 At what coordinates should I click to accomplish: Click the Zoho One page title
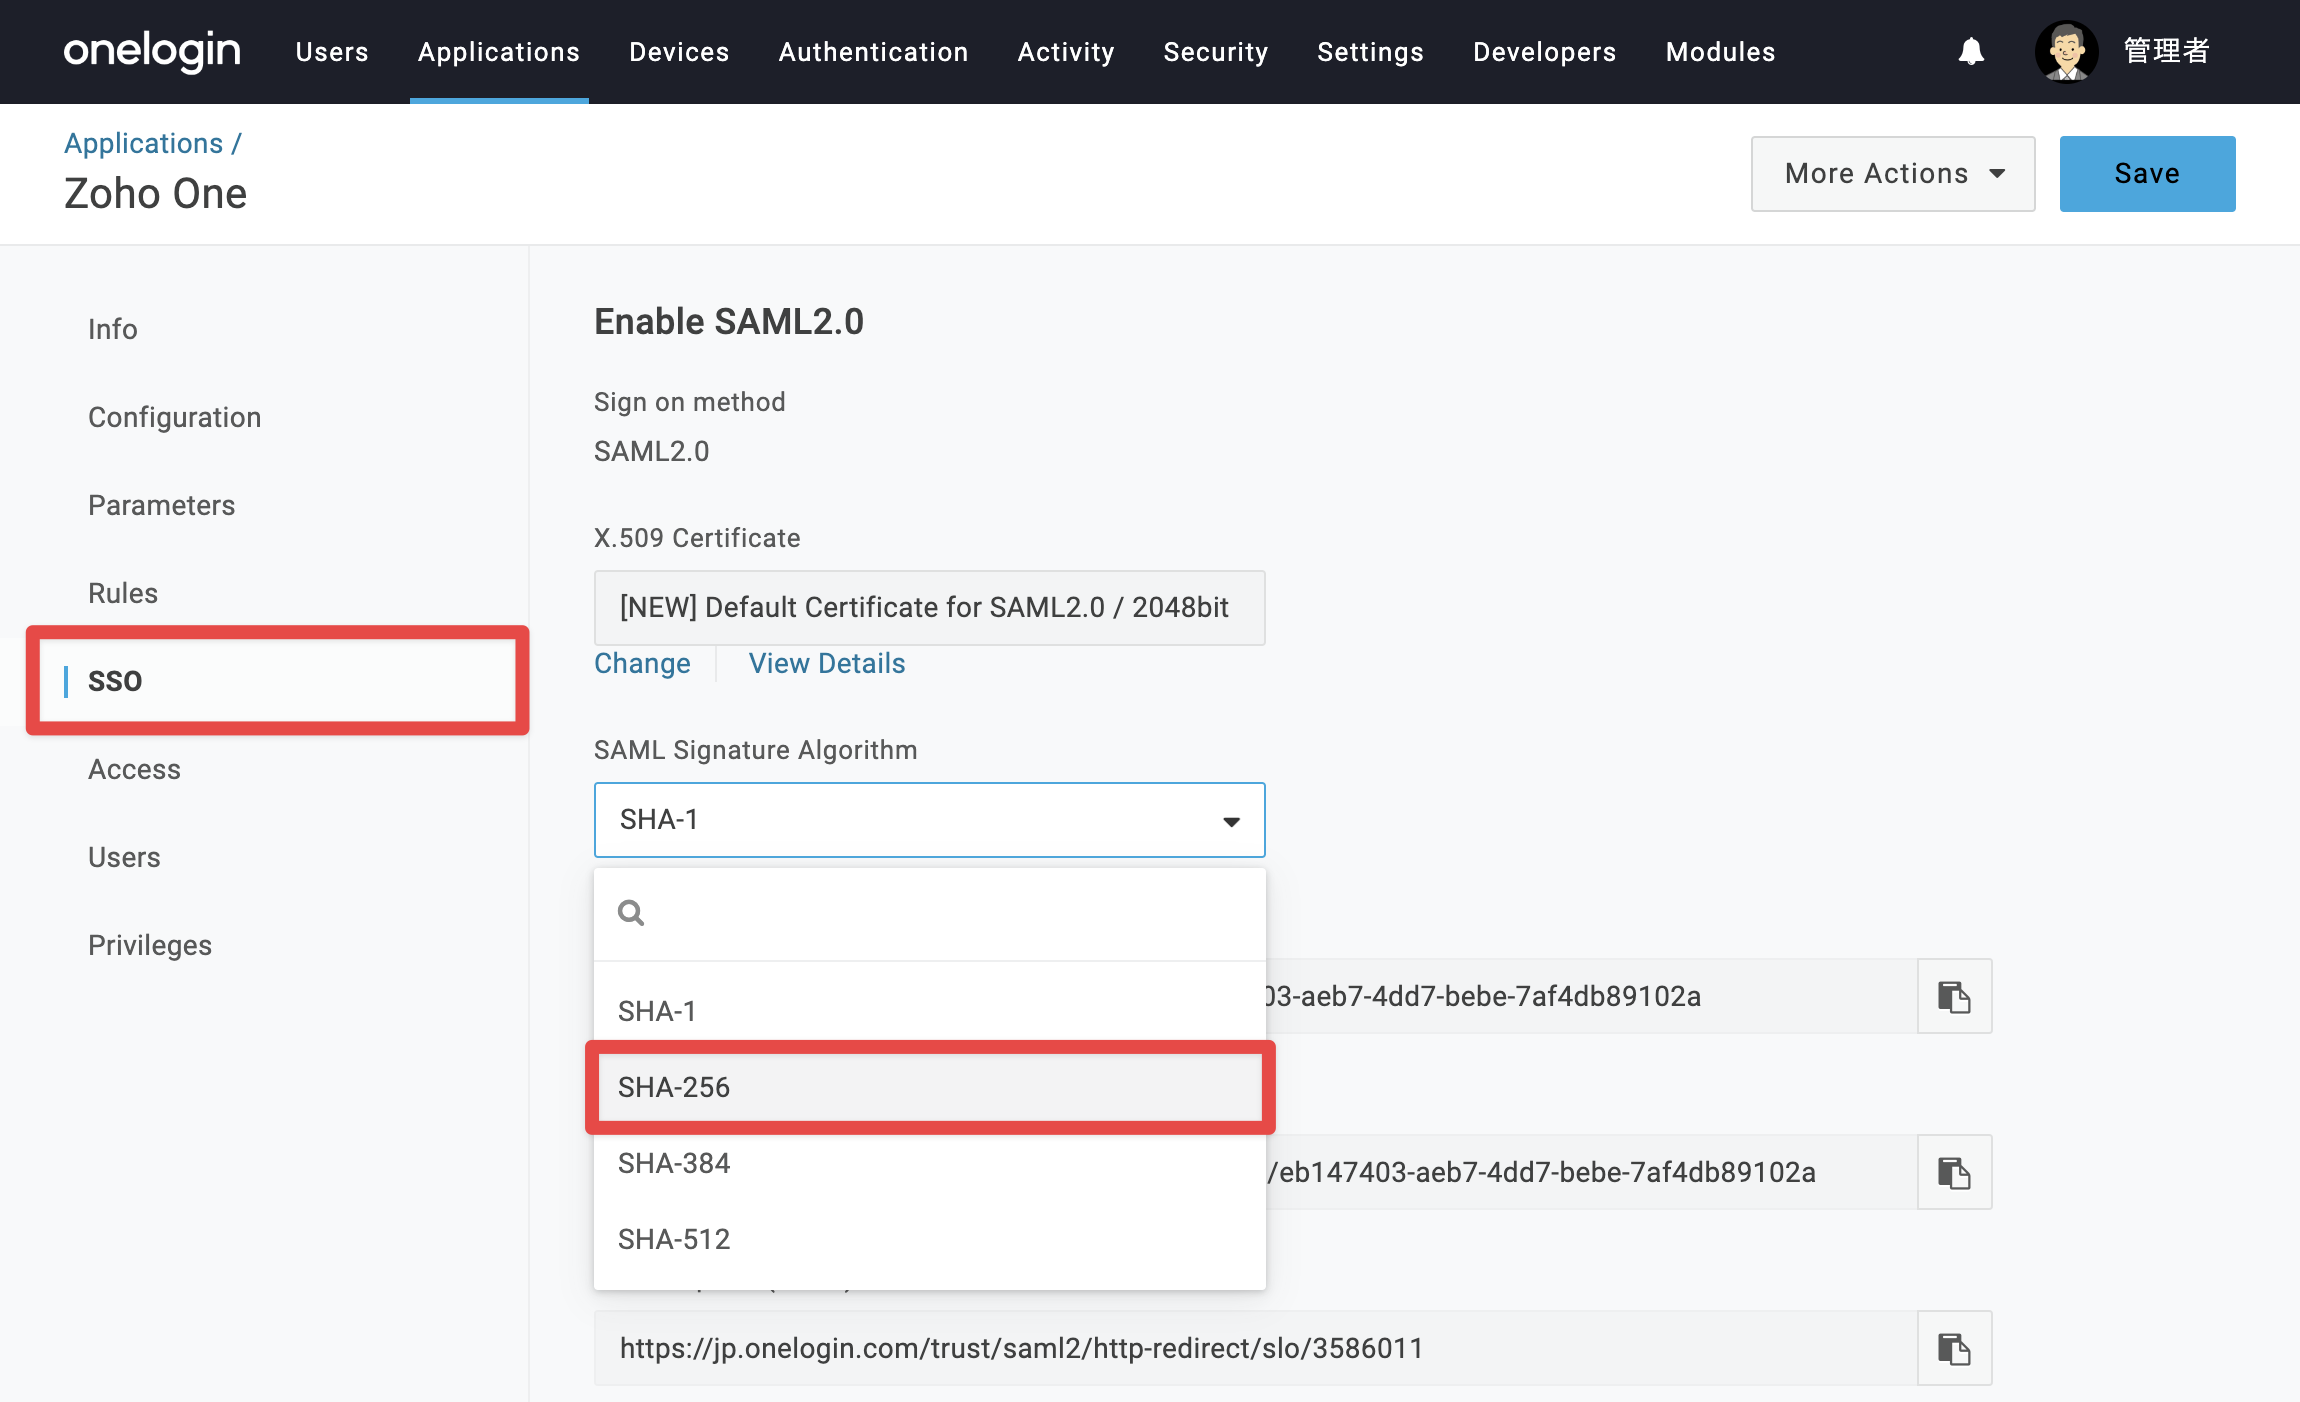(156, 193)
